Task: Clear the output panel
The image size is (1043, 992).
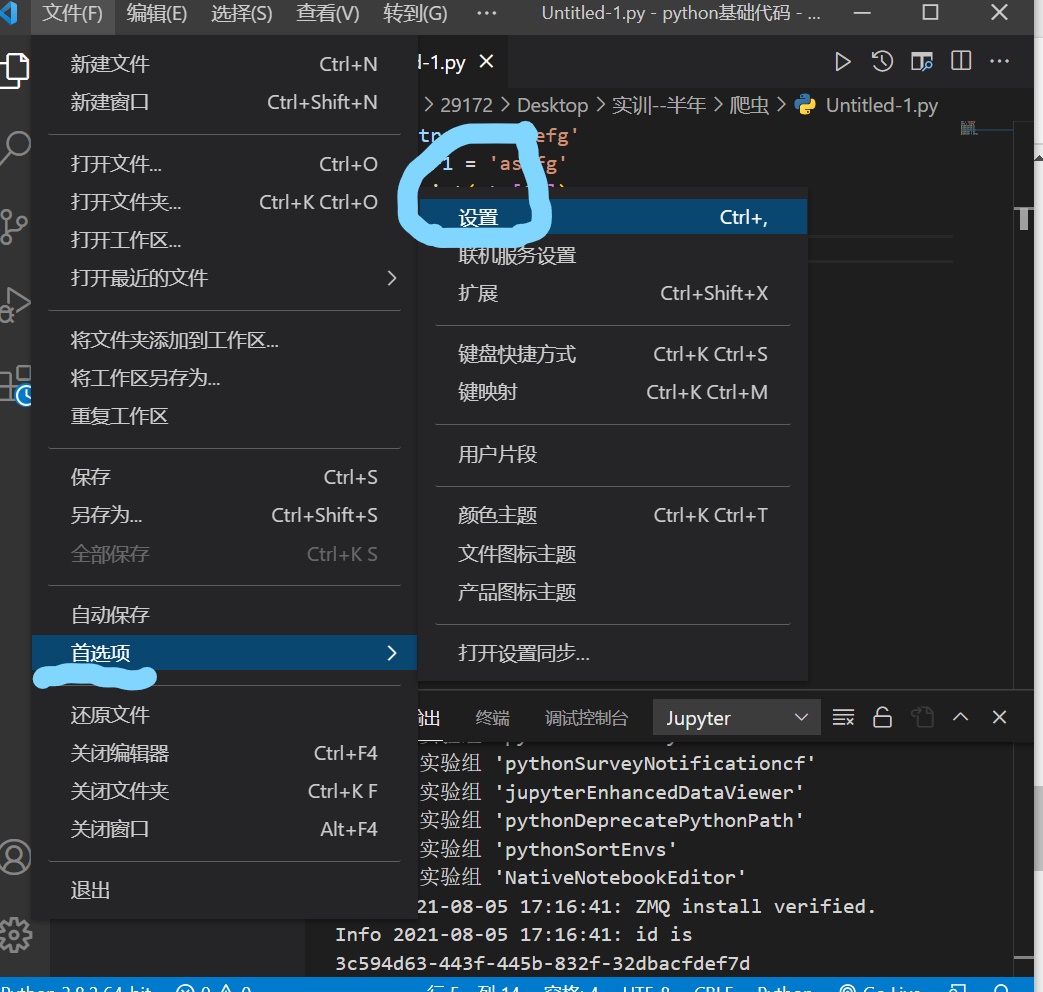Action: [843, 717]
